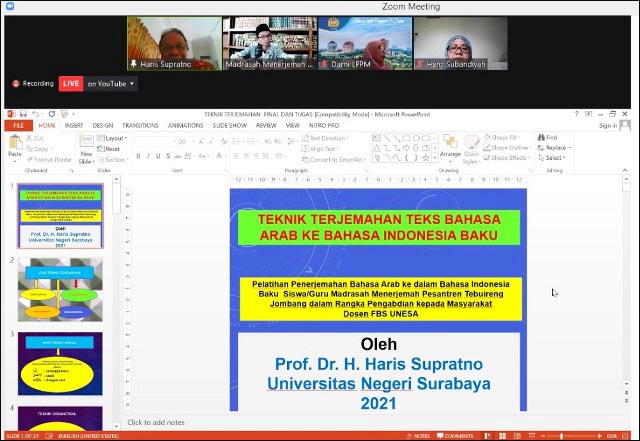The width and height of the screenshot is (640, 441).
Task: Open PowerPoint Help question mark
Action: (x=576, y=114)
